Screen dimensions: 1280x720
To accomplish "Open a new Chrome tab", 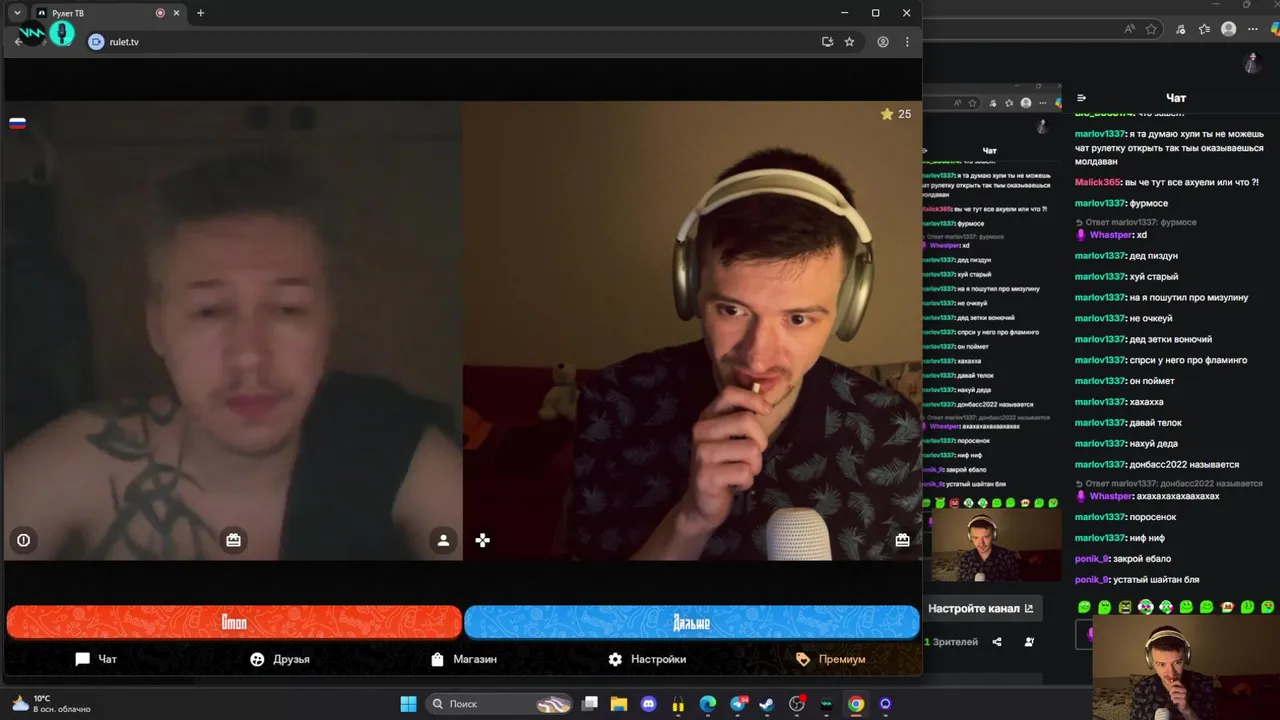I will [200, 13].
